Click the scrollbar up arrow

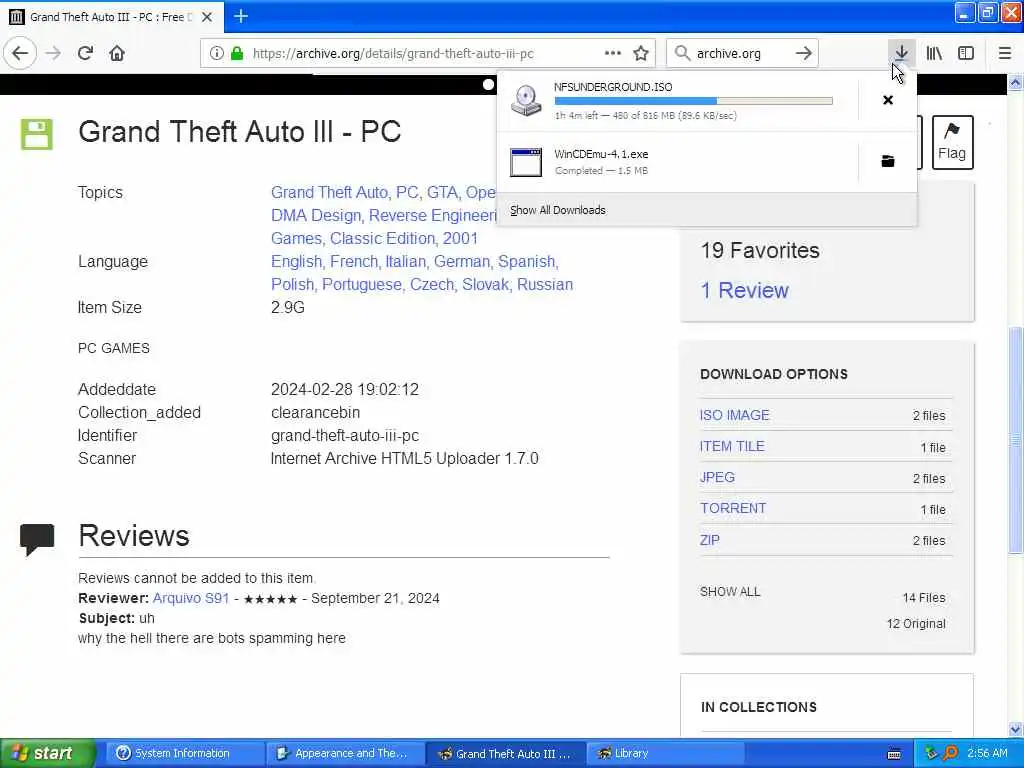(1016, 83)
